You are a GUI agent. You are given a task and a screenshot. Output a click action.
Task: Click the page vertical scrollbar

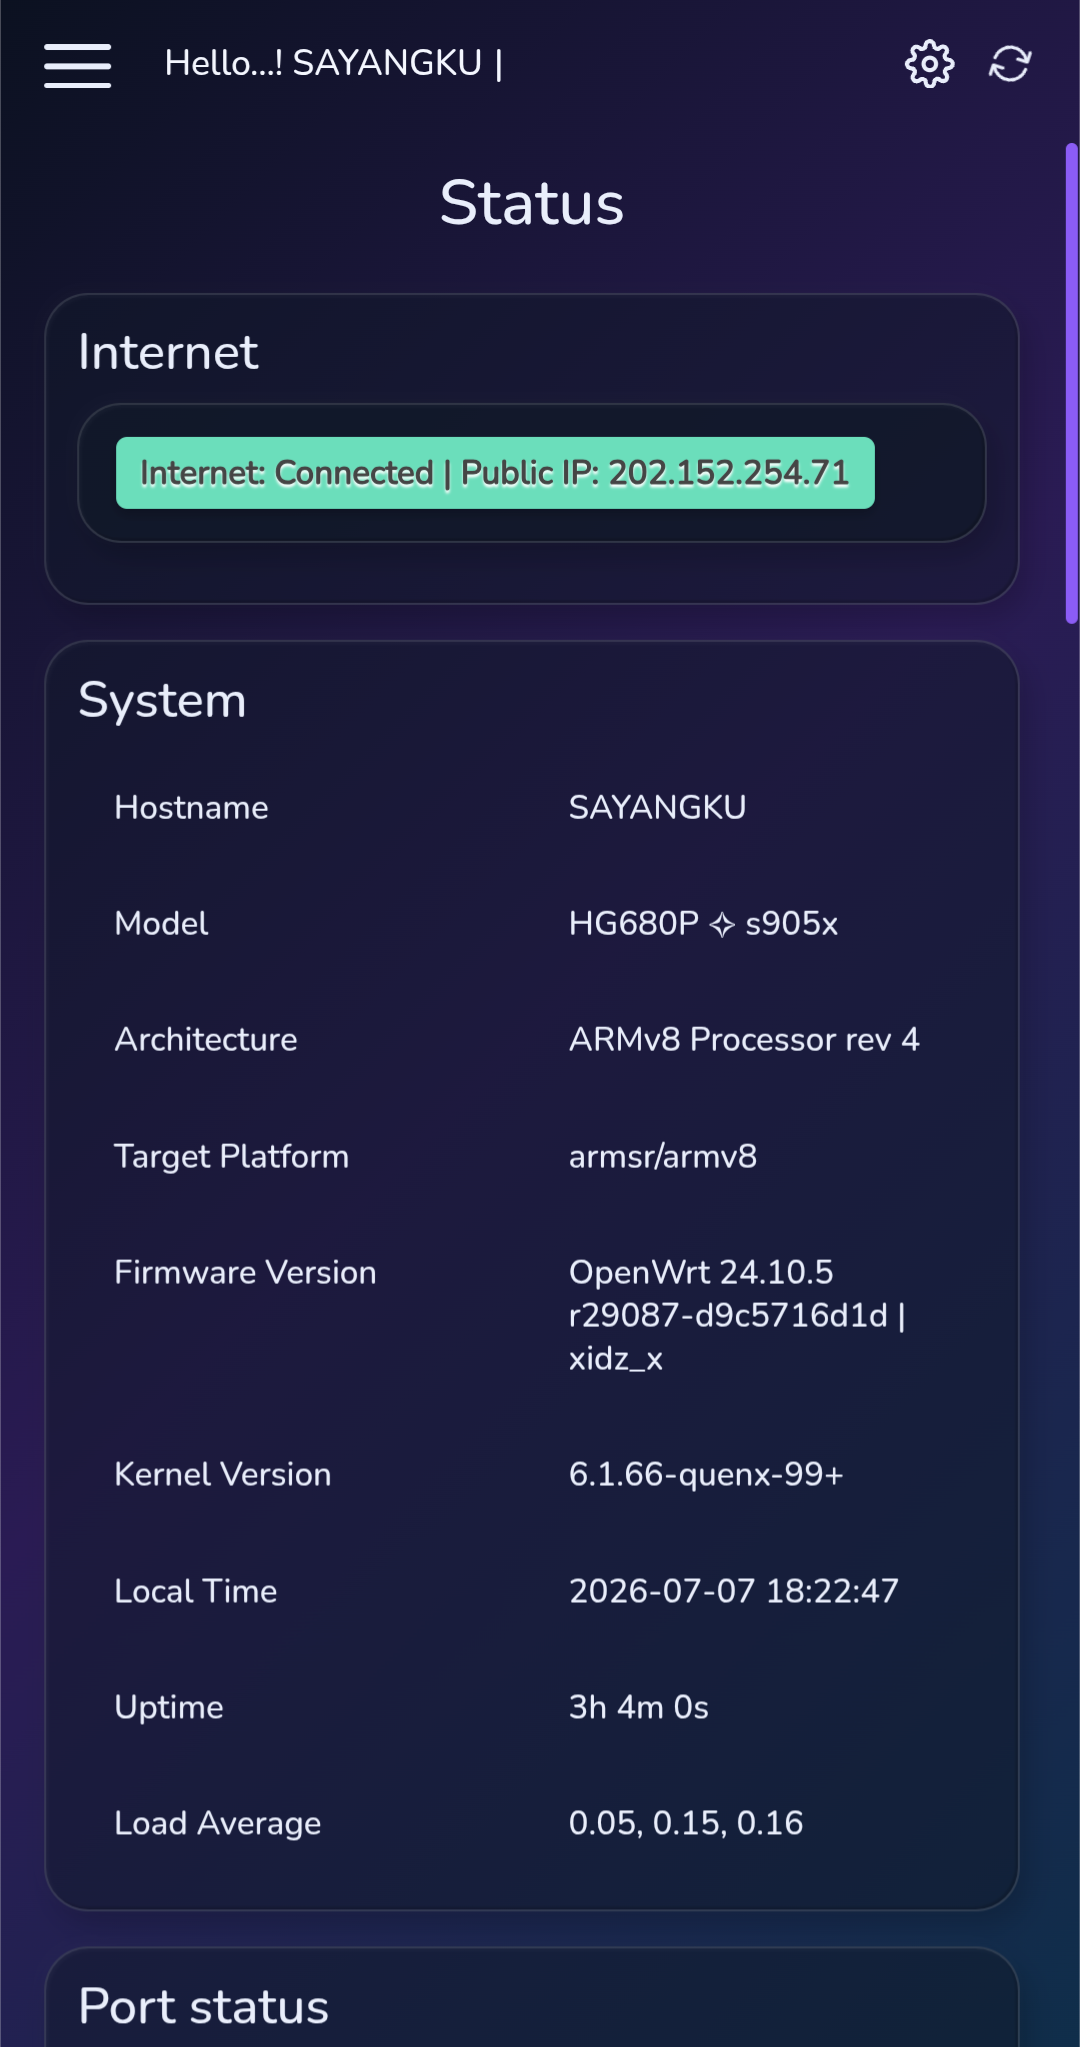pos(1072,384)
